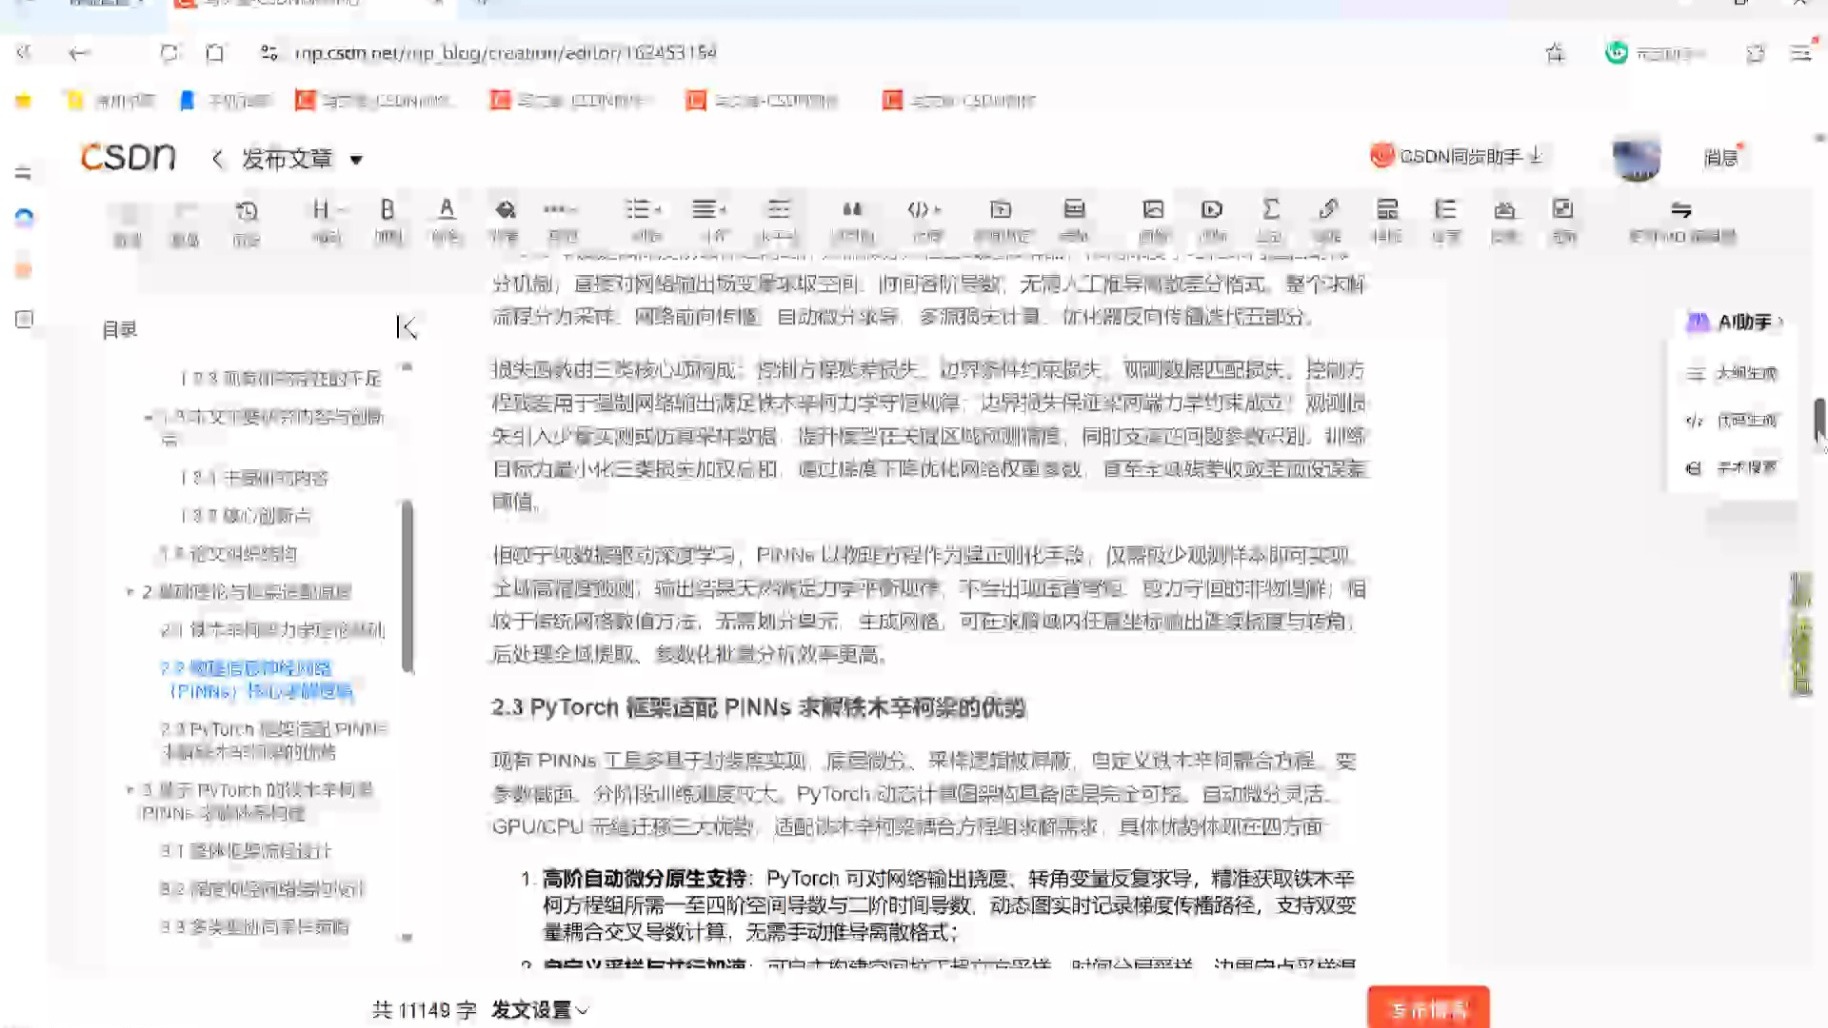Open messages notifications
Screen dimensions: 1828x1028
(1721, 157)
